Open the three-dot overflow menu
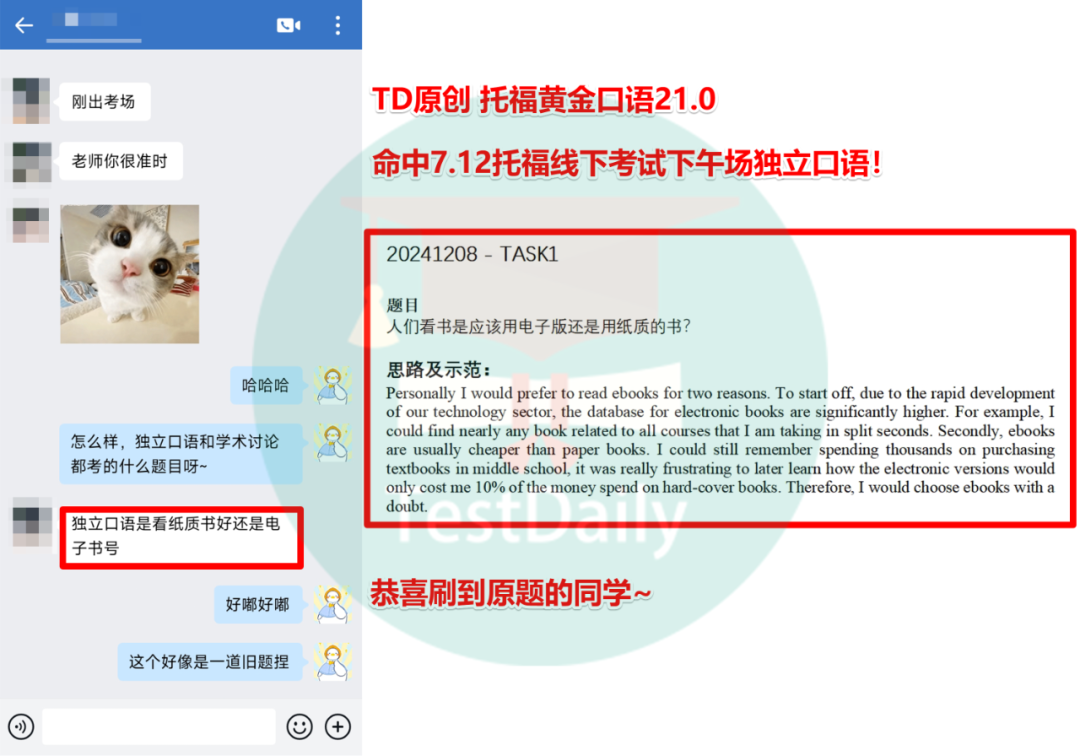 pos(338,25)
